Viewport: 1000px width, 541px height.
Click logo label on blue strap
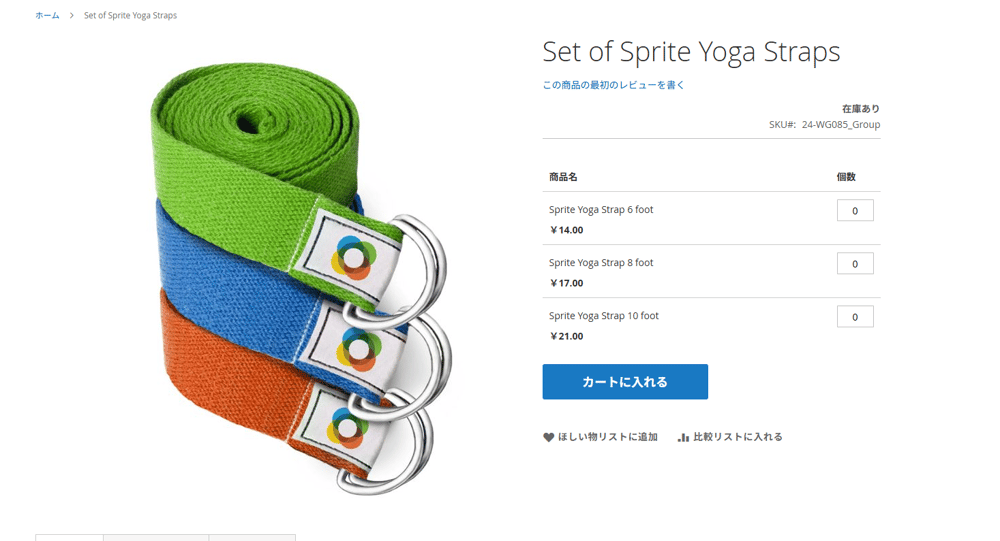(357, 348)
